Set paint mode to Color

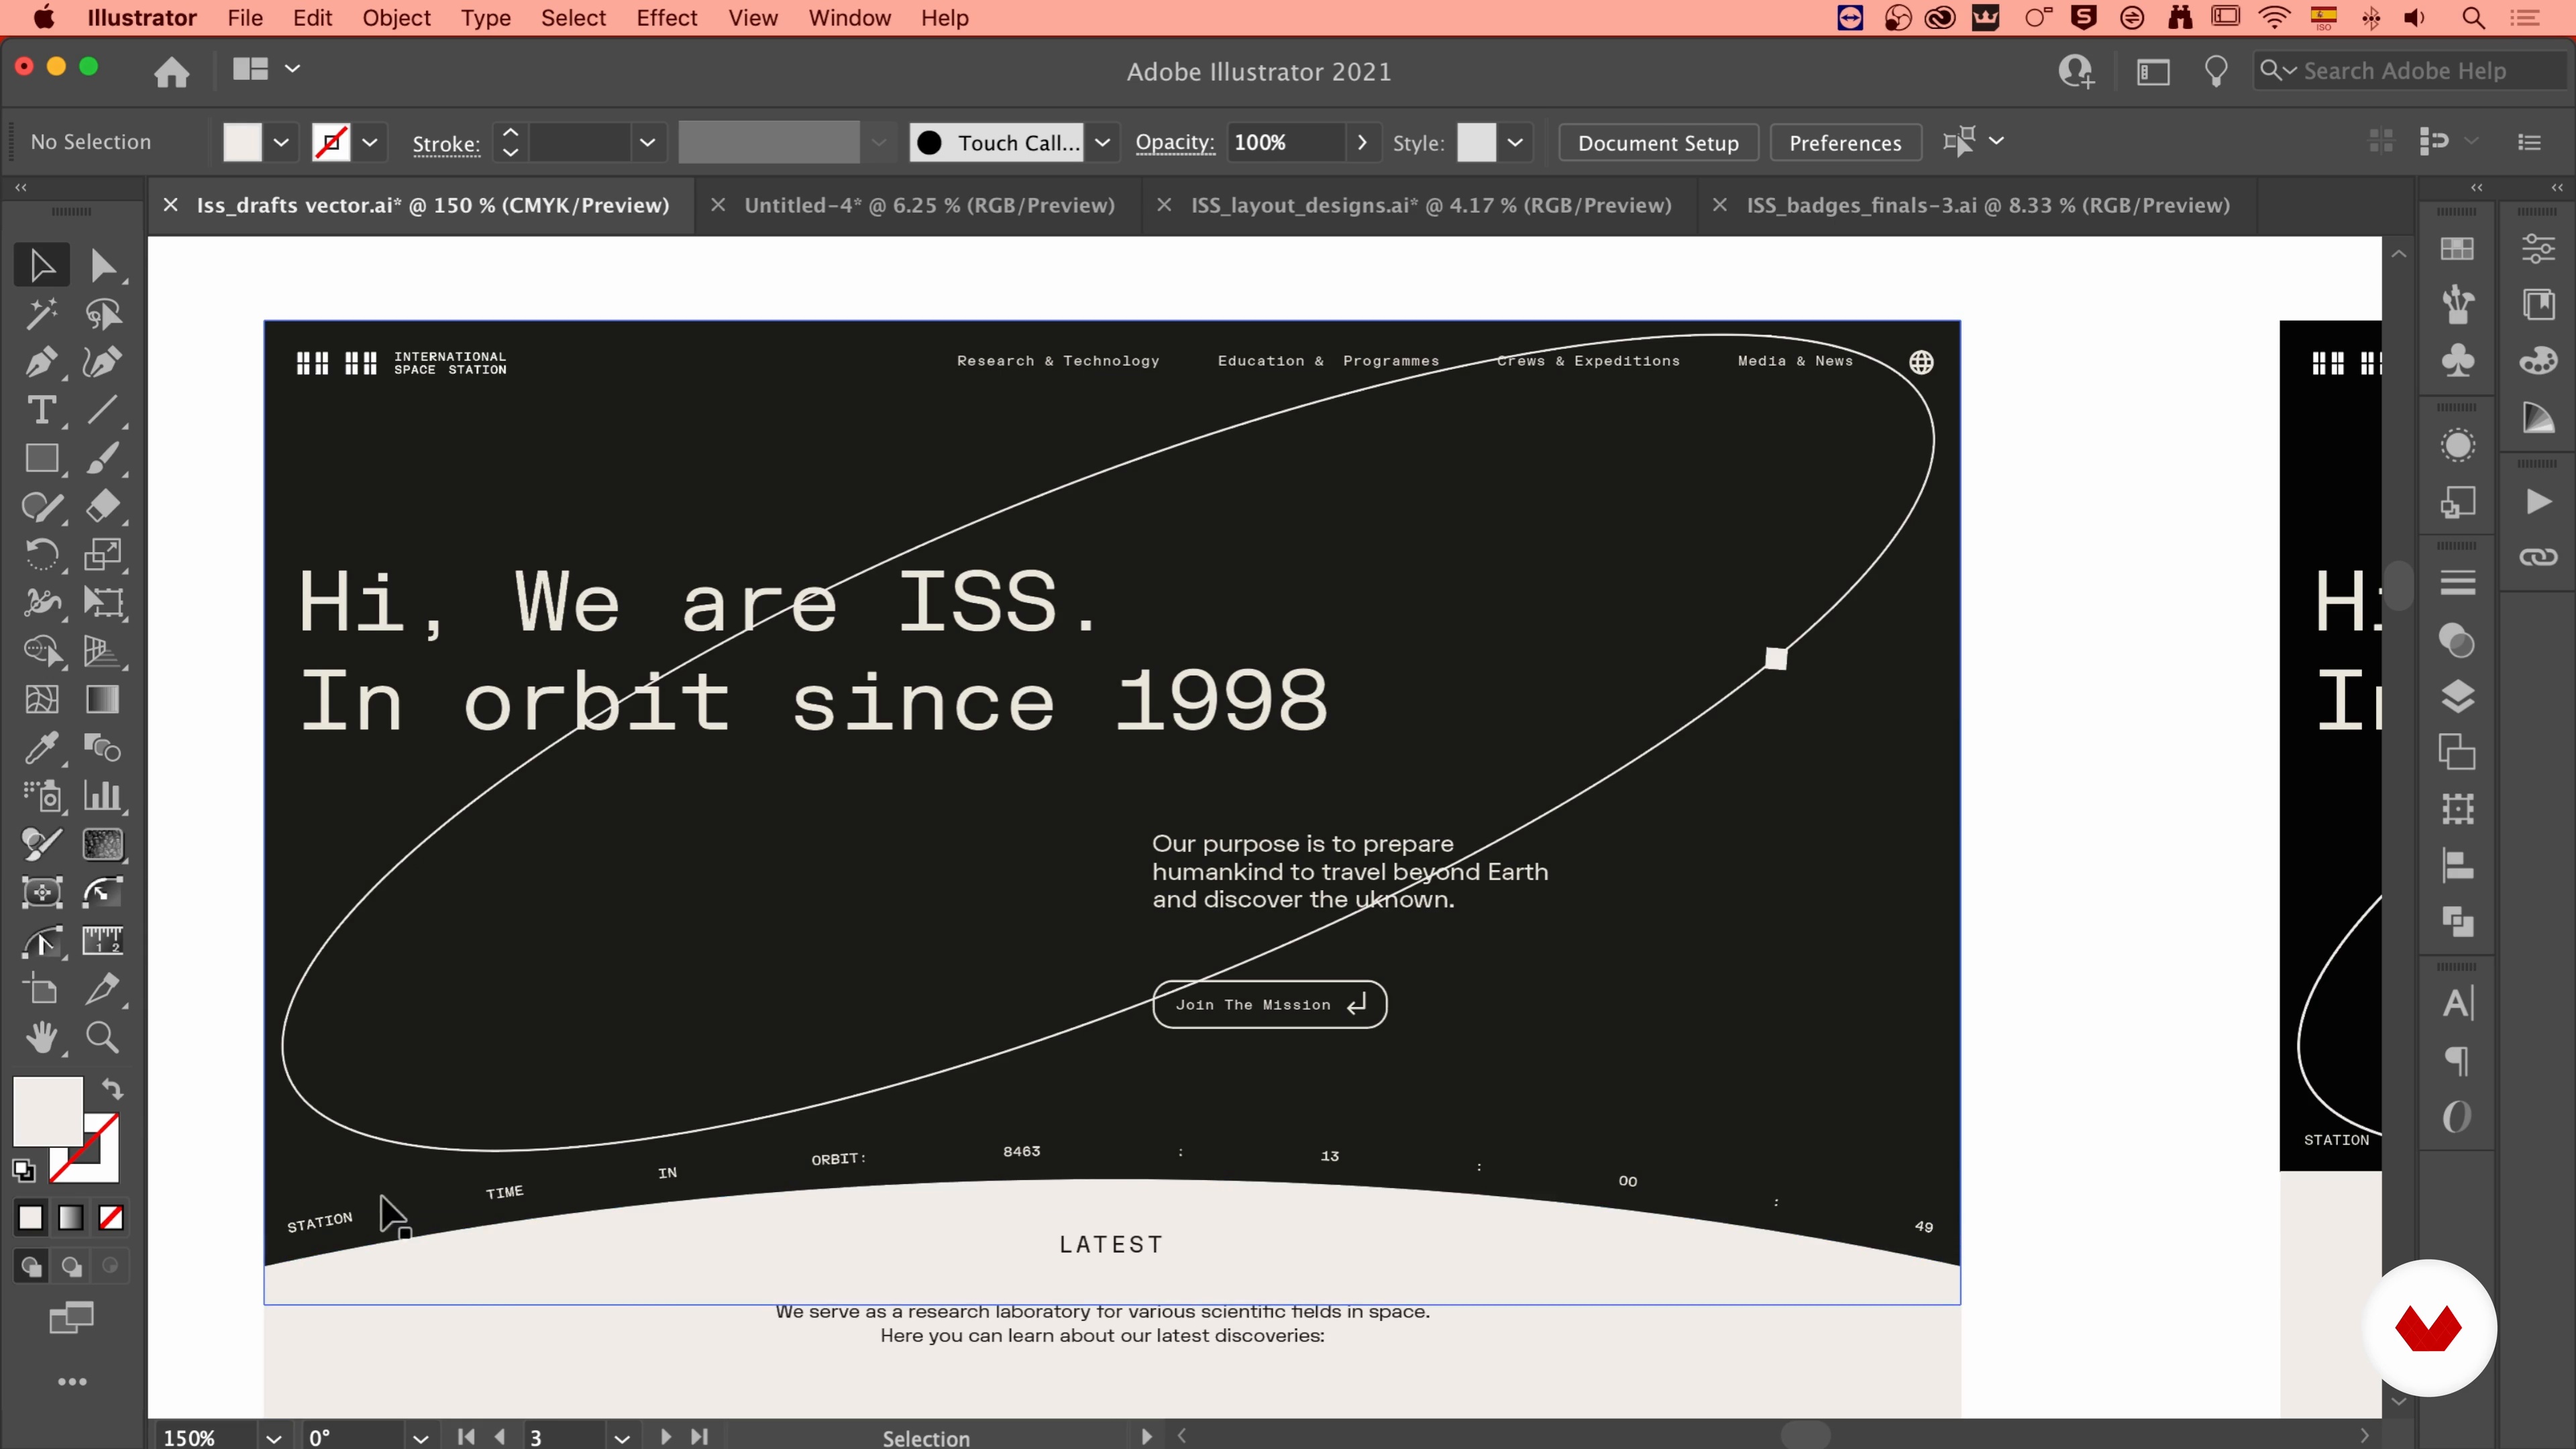coord(30,1218)
